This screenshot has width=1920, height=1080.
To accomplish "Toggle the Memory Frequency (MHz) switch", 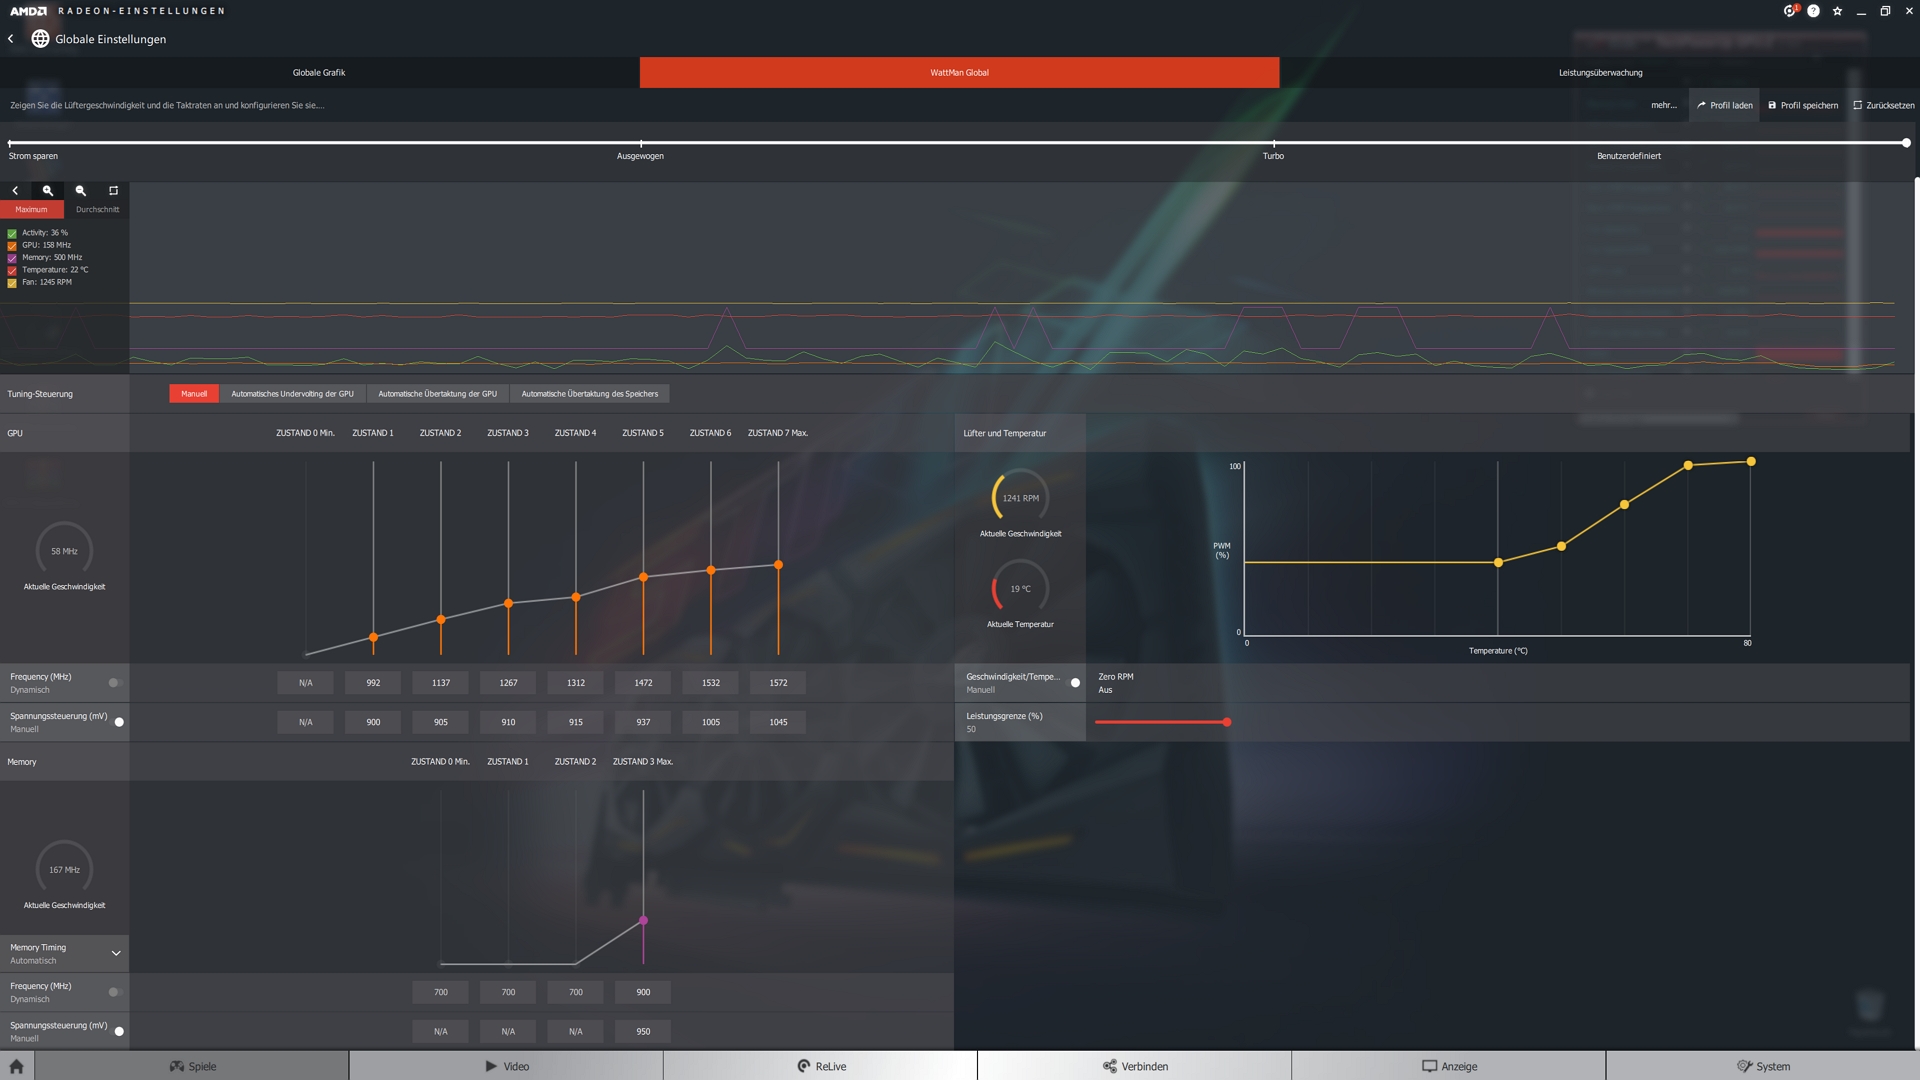I will click(115, 992).
